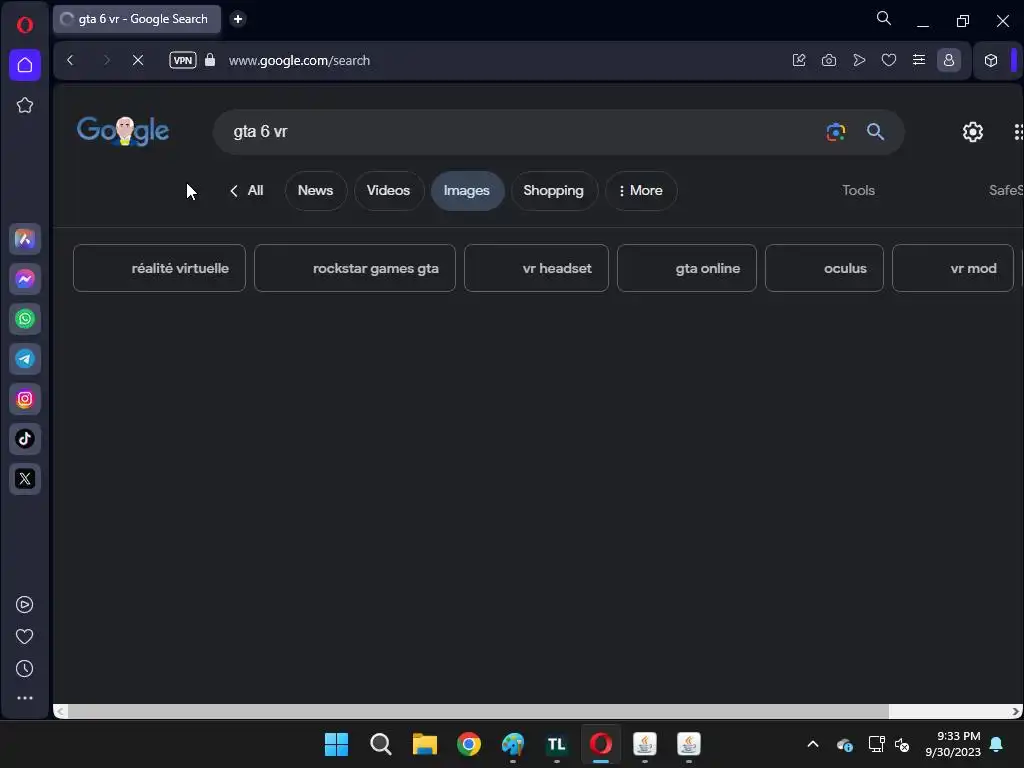
Task: Click the address bar URL
Action: pyautogui.click(x=299, y=61)
